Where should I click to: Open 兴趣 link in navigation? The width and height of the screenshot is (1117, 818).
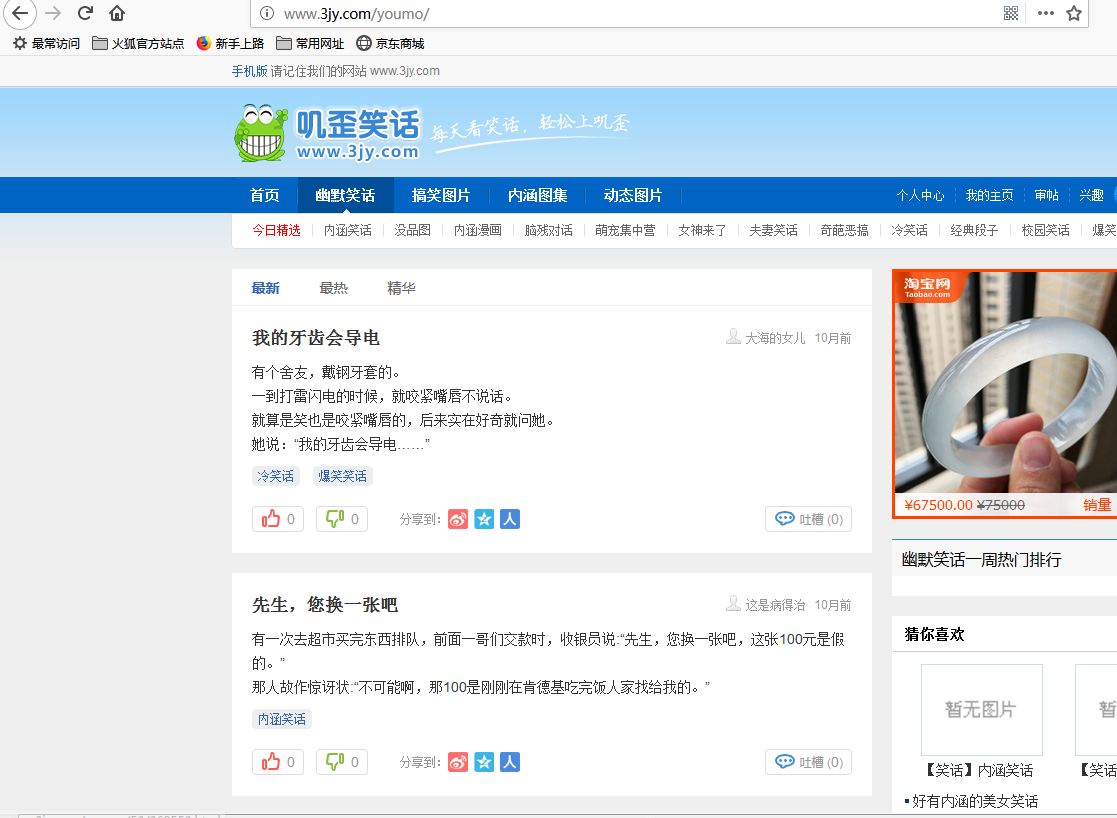(1091, 195)
